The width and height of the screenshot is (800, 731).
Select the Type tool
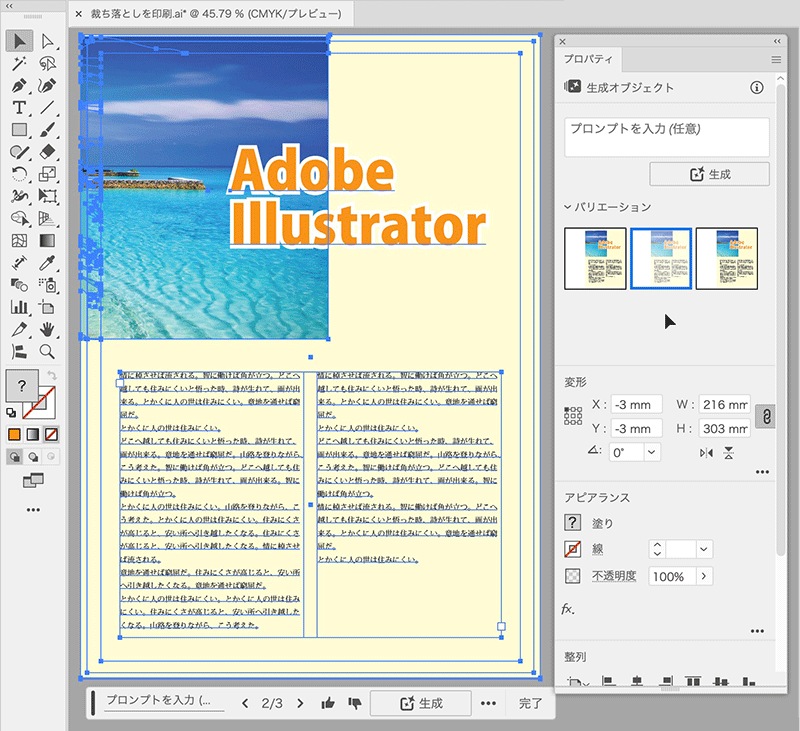click(x=19, y=108)
